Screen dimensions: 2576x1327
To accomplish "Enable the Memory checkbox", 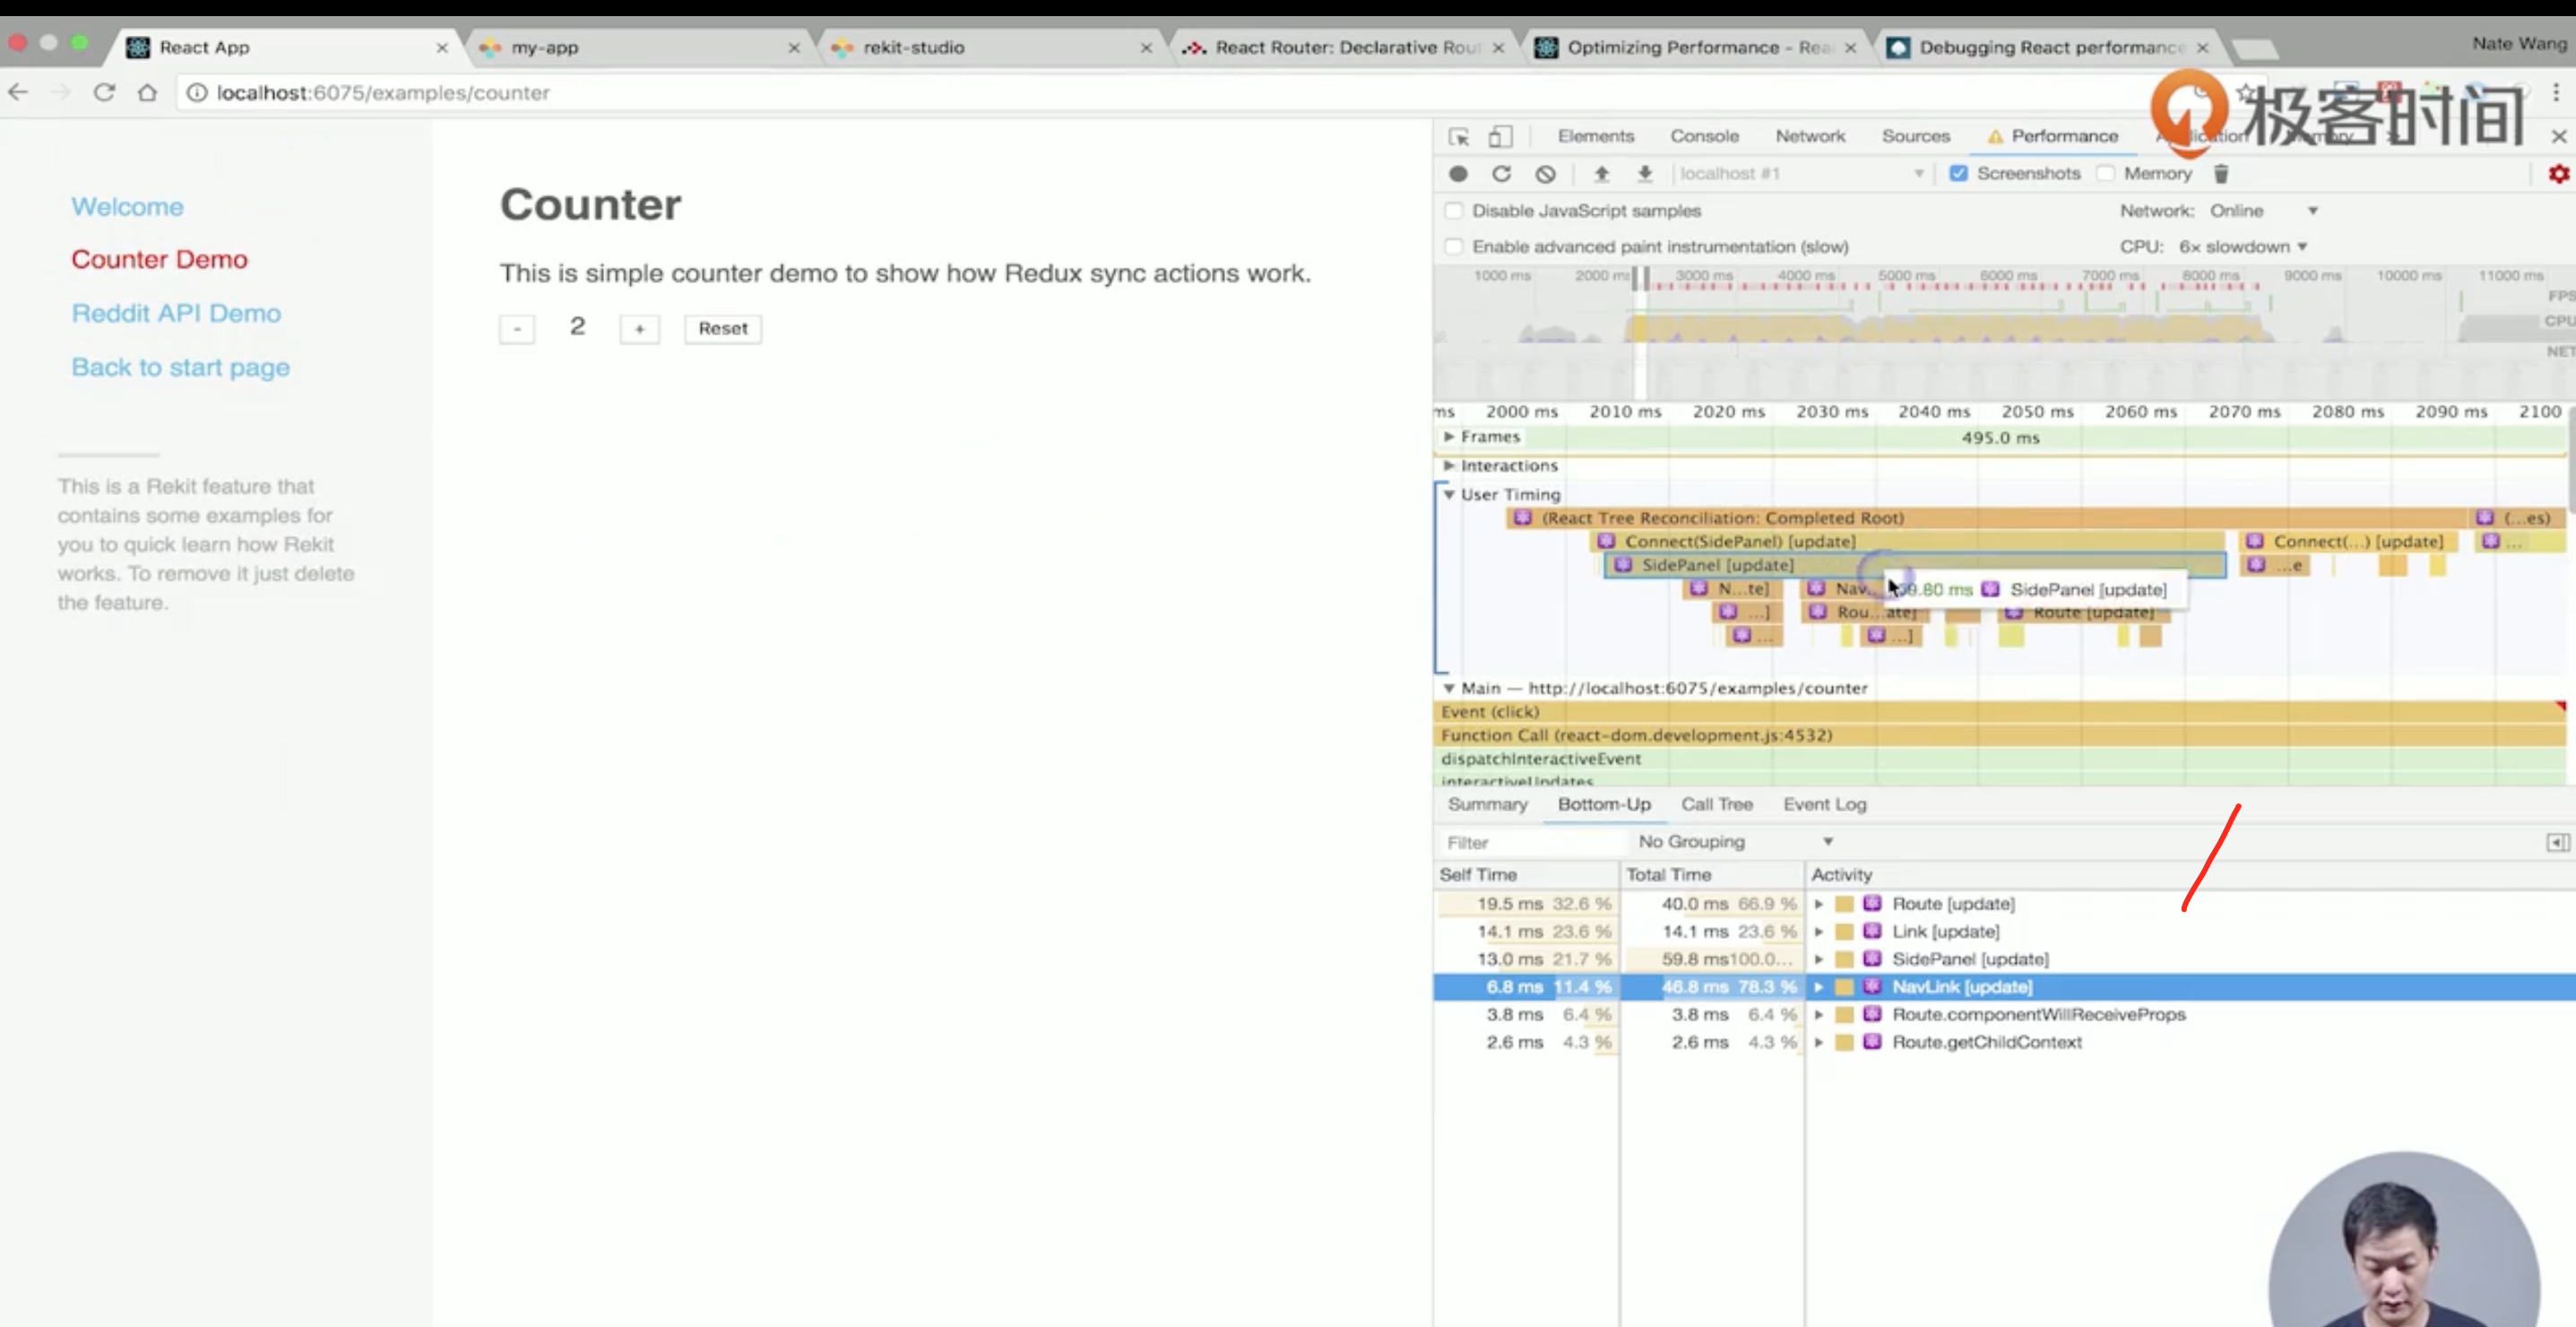I will [2106, 174].
